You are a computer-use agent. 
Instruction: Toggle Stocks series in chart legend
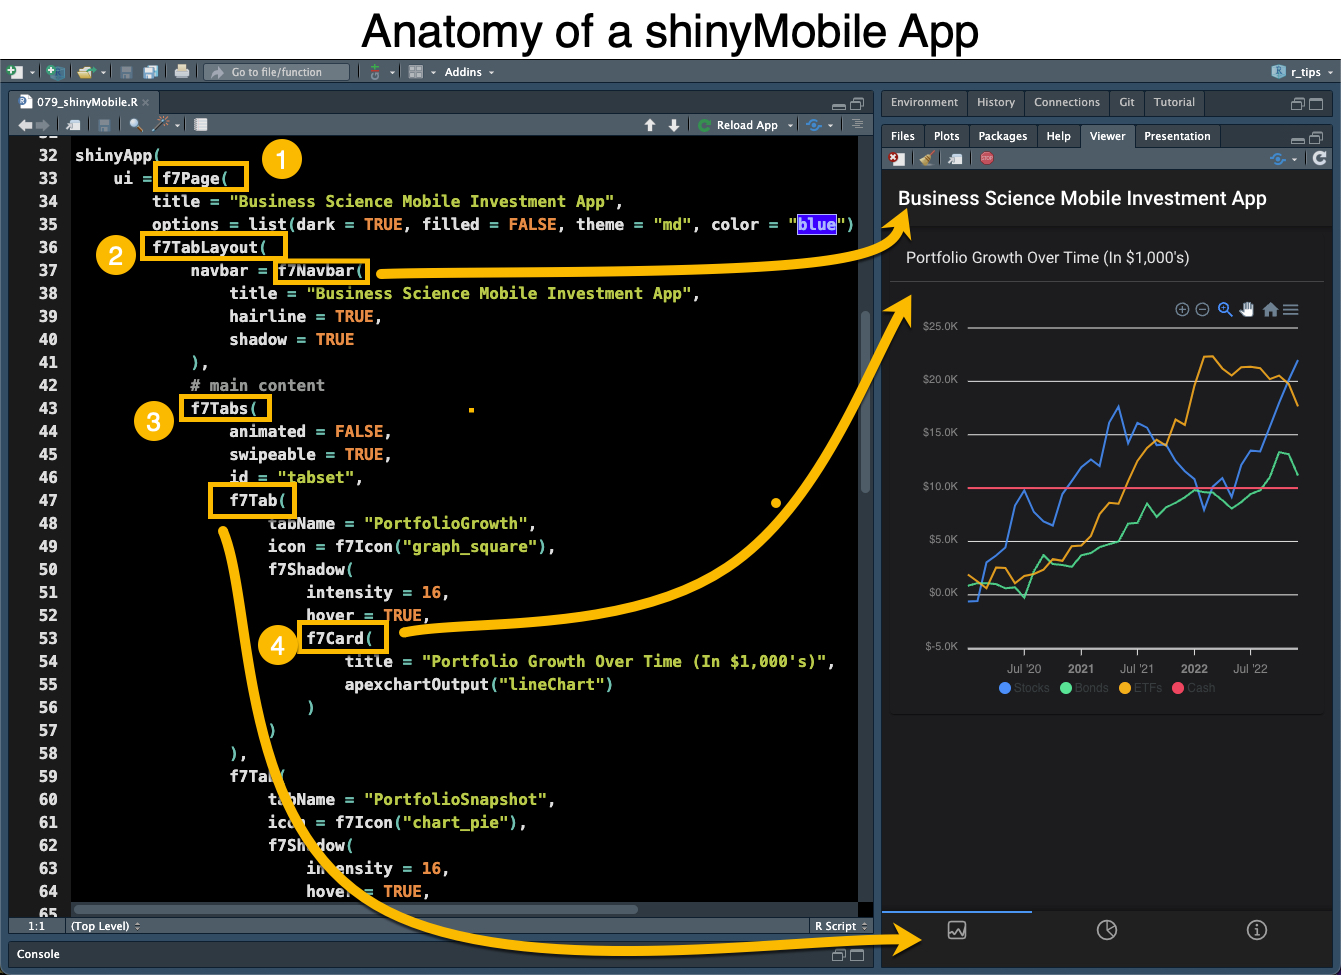(x=1025, y=688)
